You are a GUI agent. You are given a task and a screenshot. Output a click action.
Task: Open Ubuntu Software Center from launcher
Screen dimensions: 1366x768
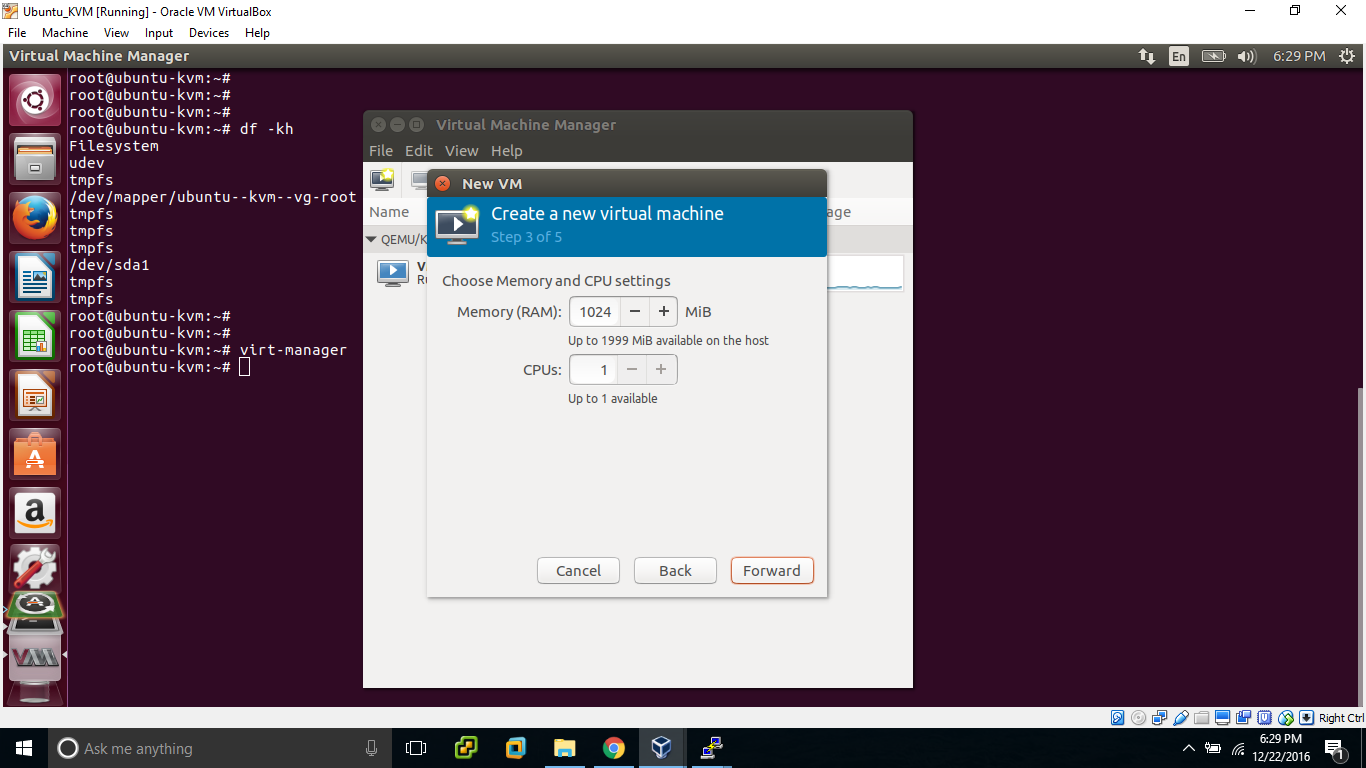pyautogui.click(x=35, y=454)
